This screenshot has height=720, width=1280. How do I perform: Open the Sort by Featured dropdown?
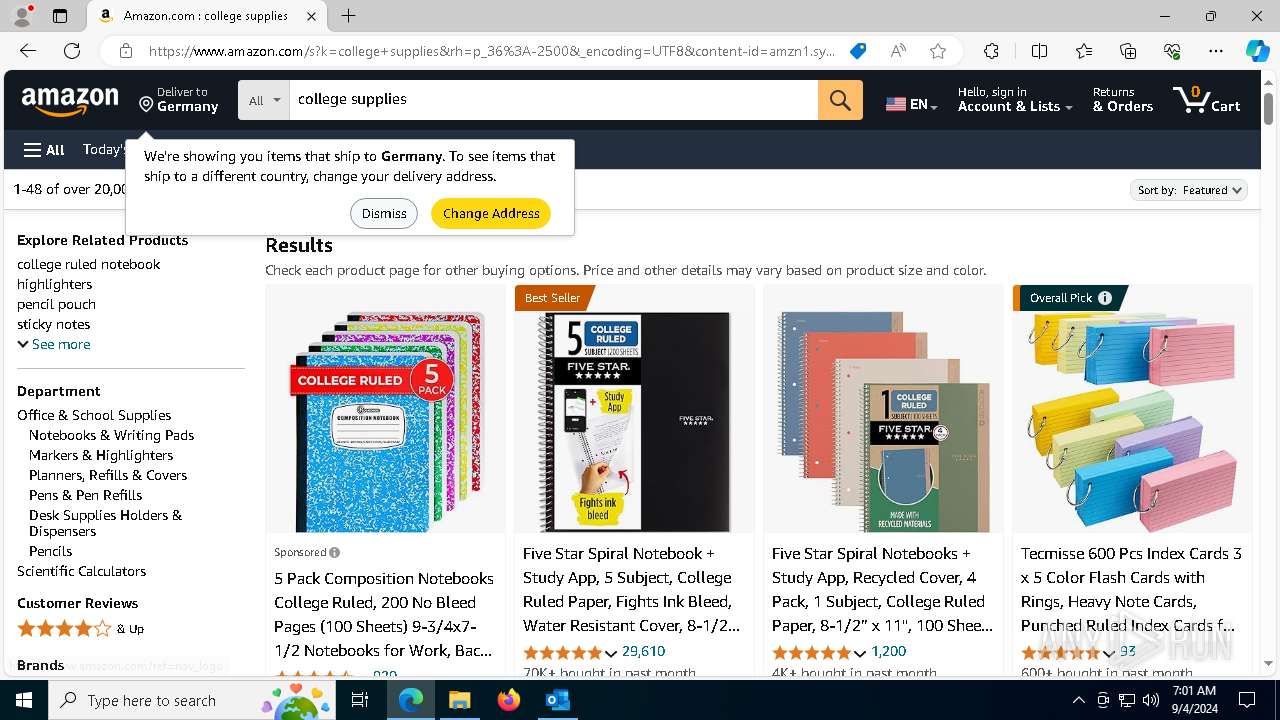click(x=1188, y=190)
